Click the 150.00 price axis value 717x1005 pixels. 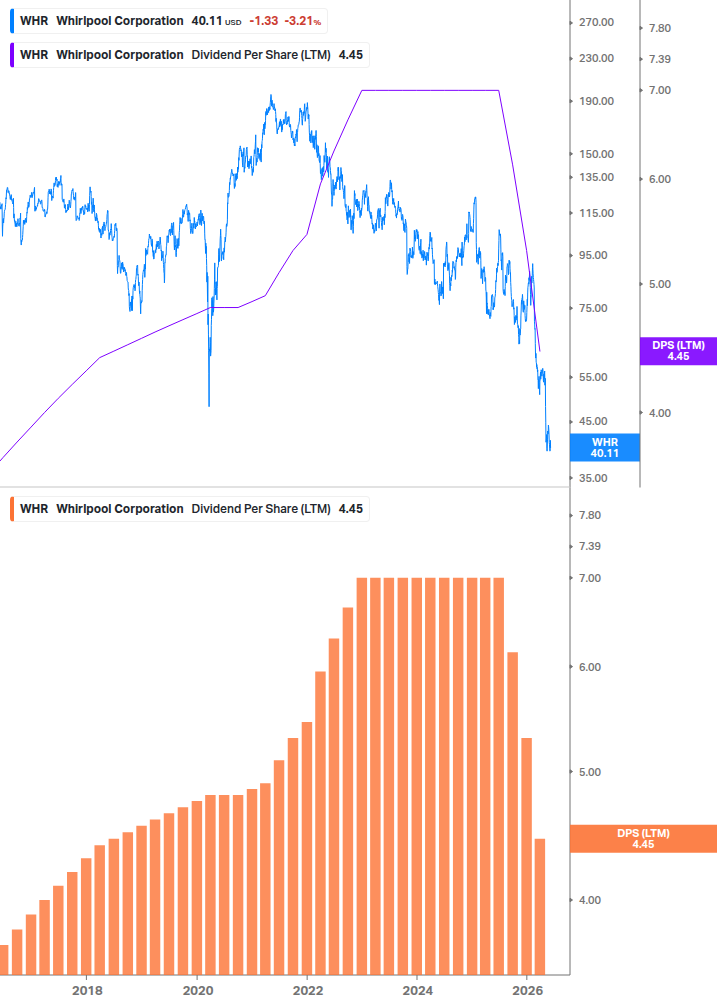[597, 154]
